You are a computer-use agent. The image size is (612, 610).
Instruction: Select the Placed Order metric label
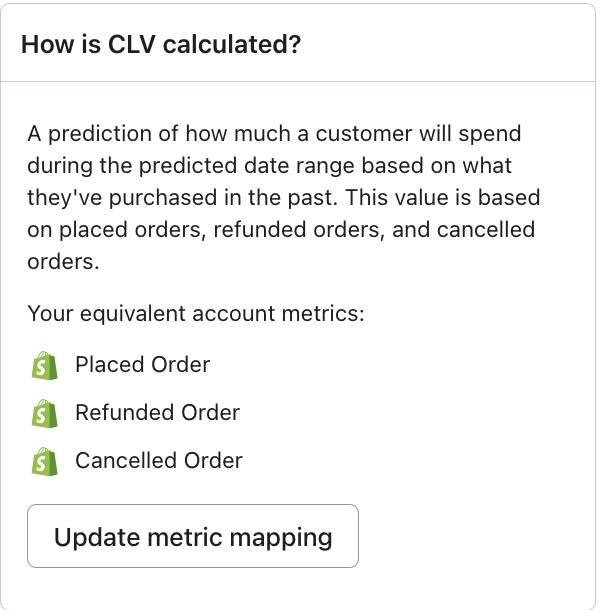[142, 365]
